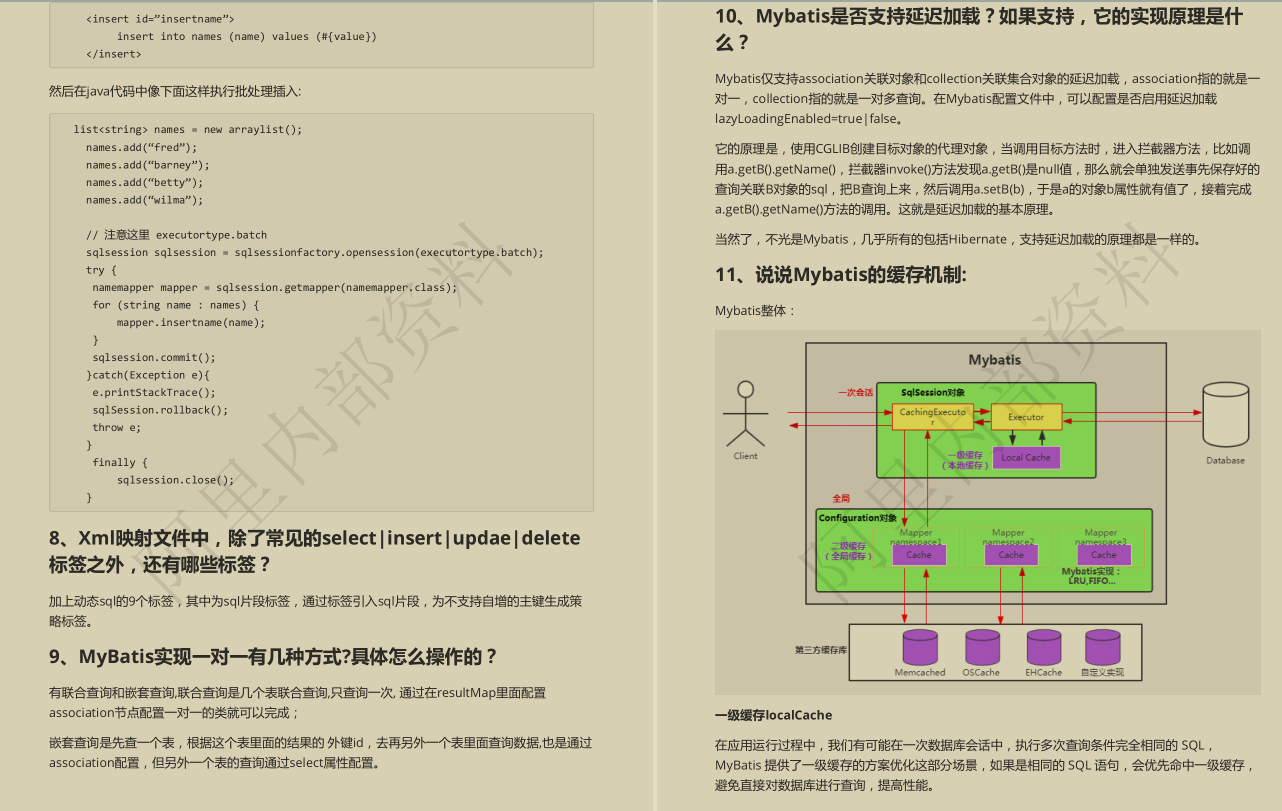Click the '二级缓存(全局缓存)' label
The image size is (1282, 811).
(x=849, y=551)
